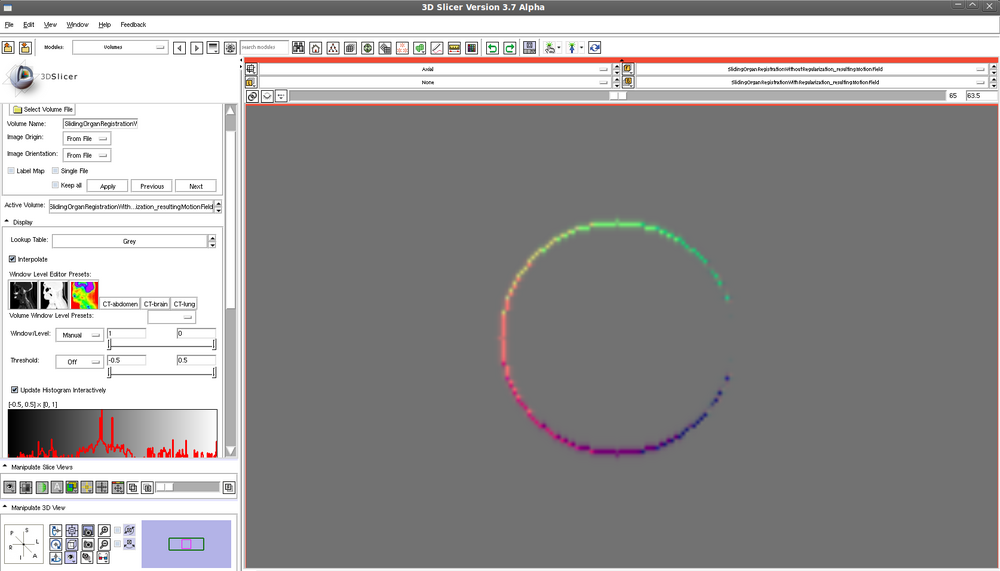Open the Data tree module icon
Viewport: 1000px width, 571px height.
tap(333, 48)
